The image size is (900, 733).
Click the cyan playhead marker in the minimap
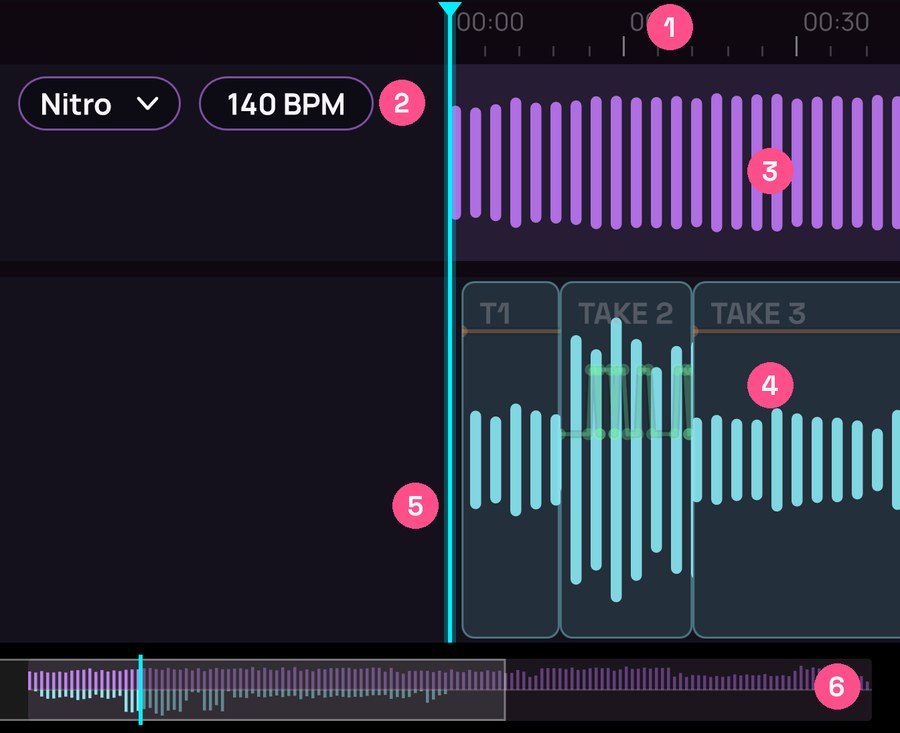coord(140,689)
